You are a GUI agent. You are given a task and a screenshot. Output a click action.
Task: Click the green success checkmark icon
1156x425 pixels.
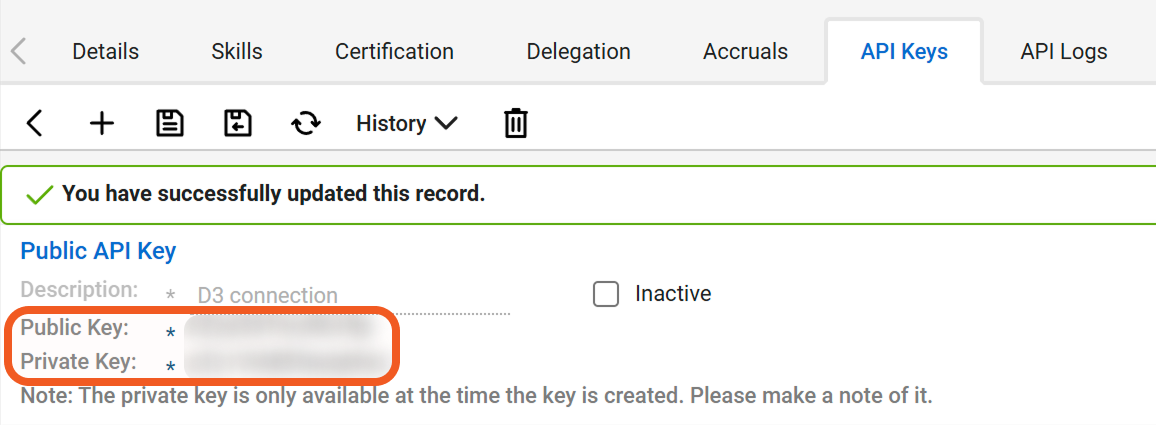[40, 194]
